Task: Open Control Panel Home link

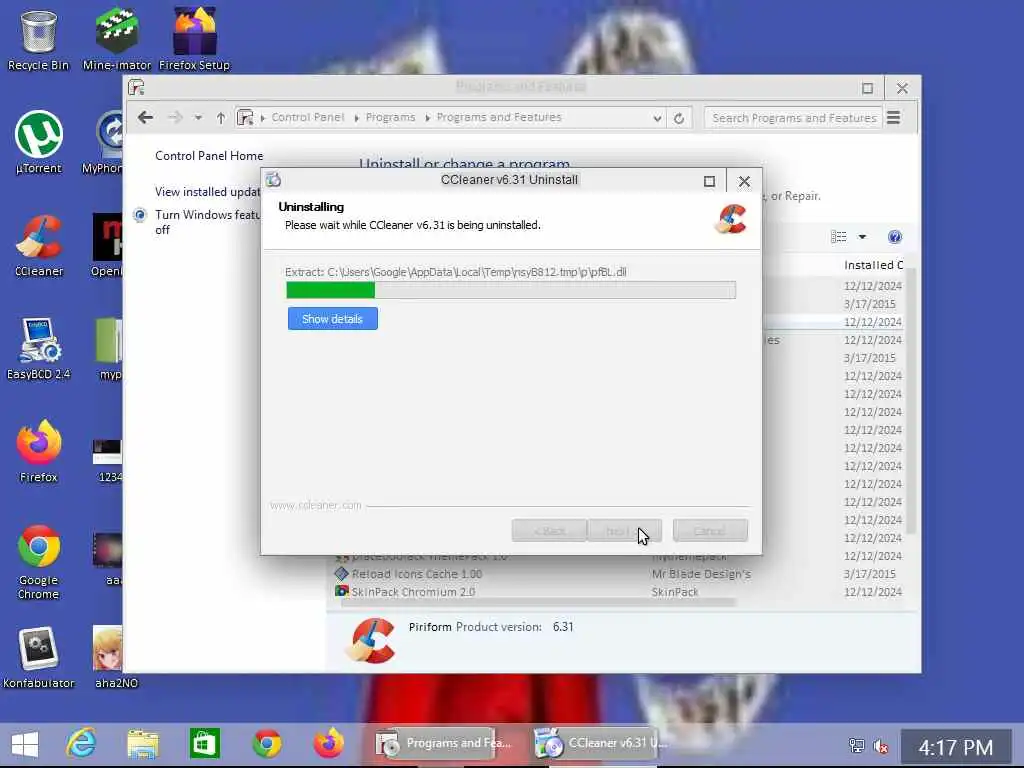Action: coord(209,155)
